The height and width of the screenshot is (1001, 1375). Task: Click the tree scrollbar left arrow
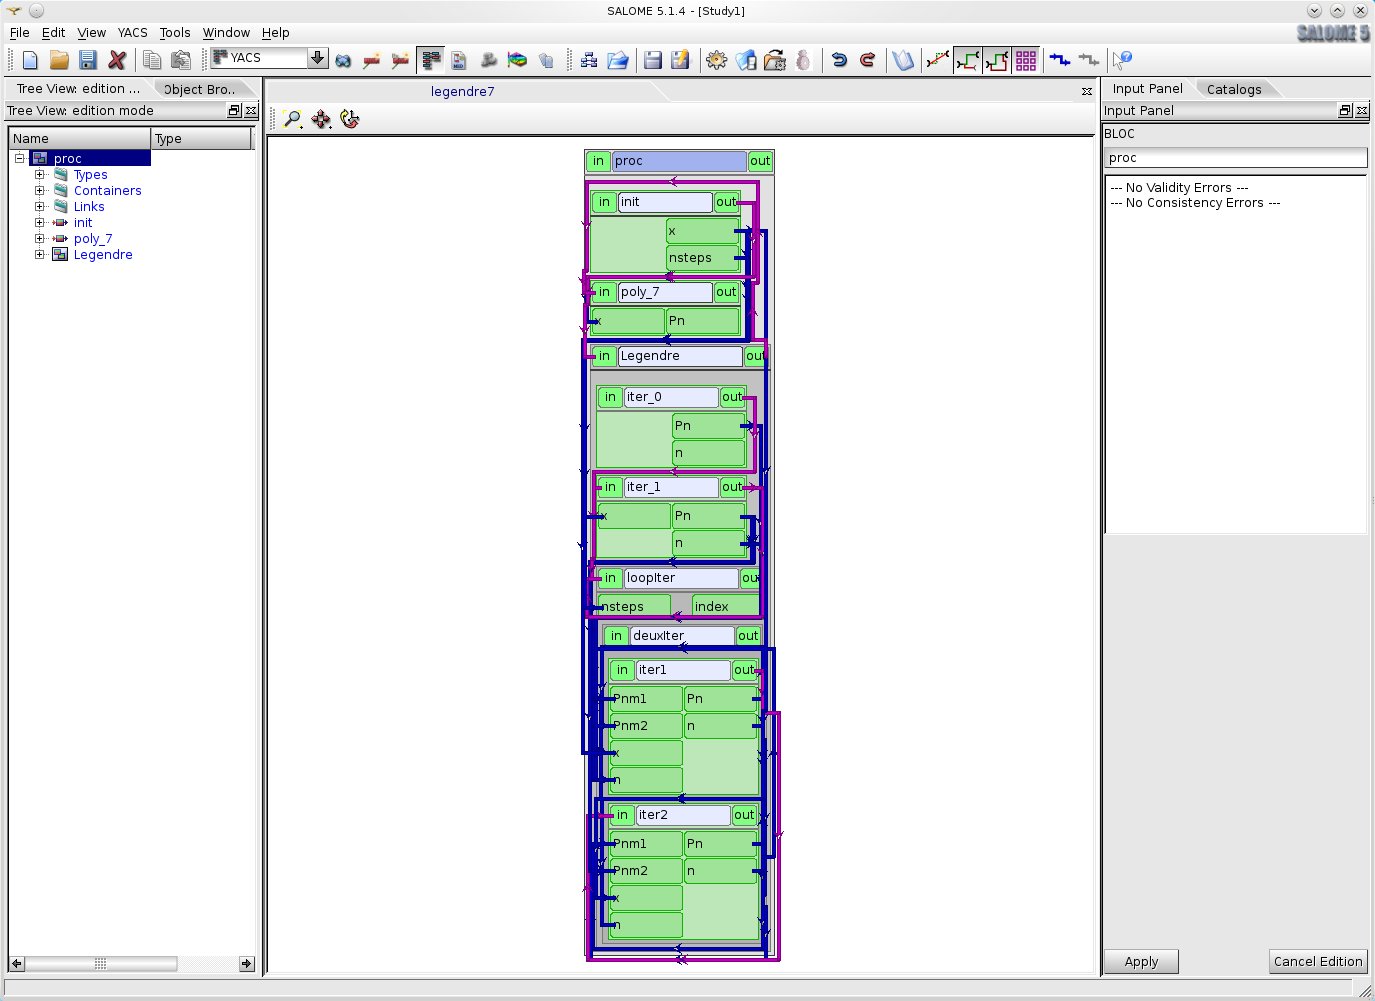click(x=17, y=964)
